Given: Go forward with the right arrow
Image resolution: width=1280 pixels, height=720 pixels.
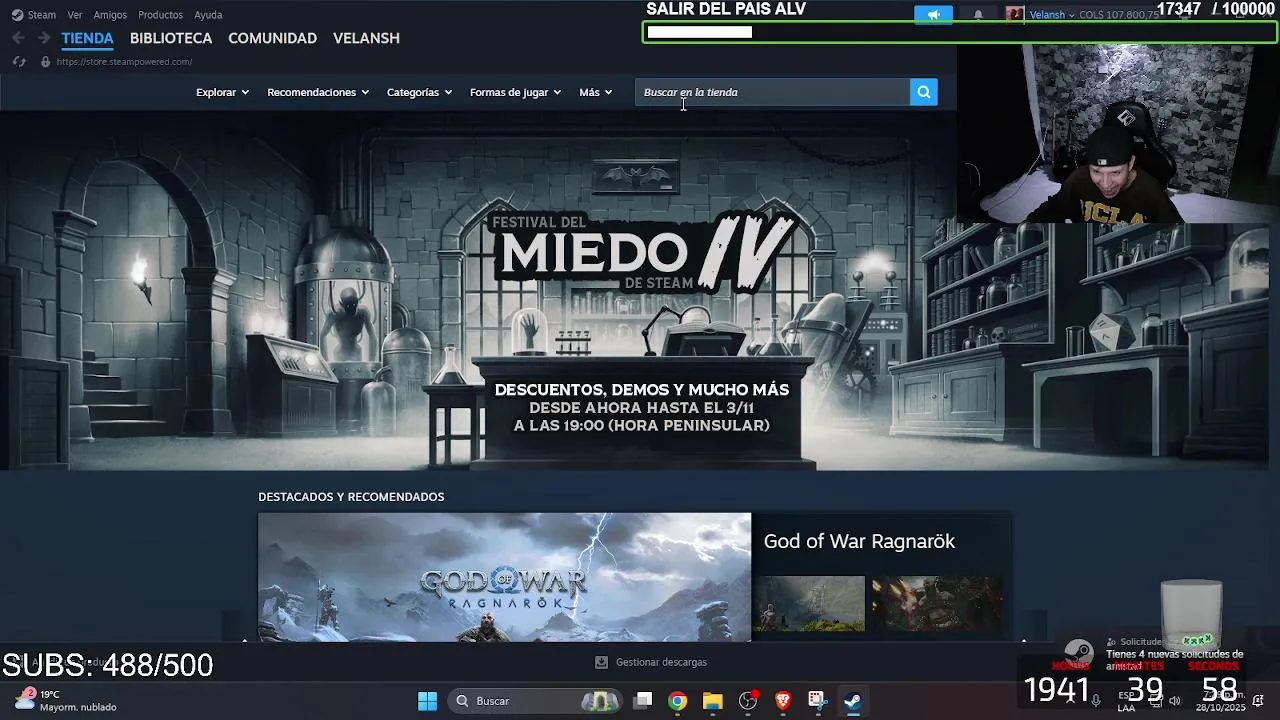Looking at the screenshot, I should coord(43,38).
